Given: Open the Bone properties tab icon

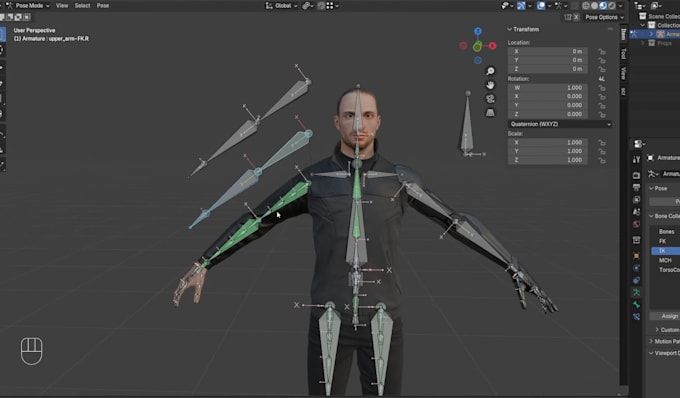Looking at the screenshot, I should pyautogui.click(x=636, y=305).
